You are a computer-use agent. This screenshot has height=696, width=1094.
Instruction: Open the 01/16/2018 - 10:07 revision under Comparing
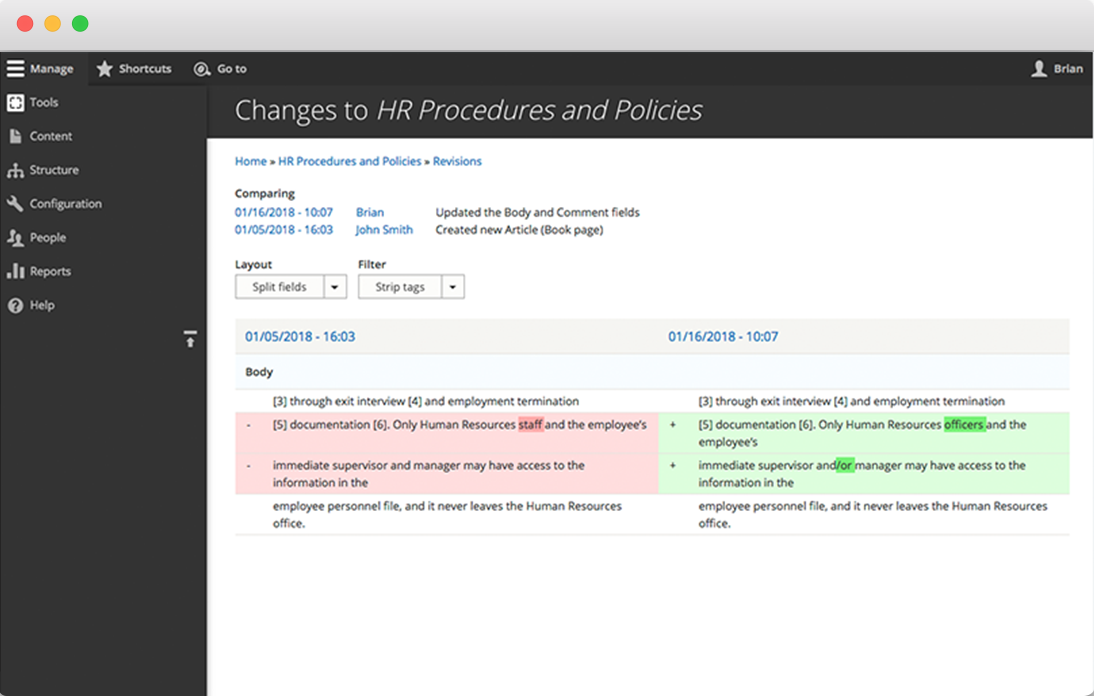tap(284, 212)
